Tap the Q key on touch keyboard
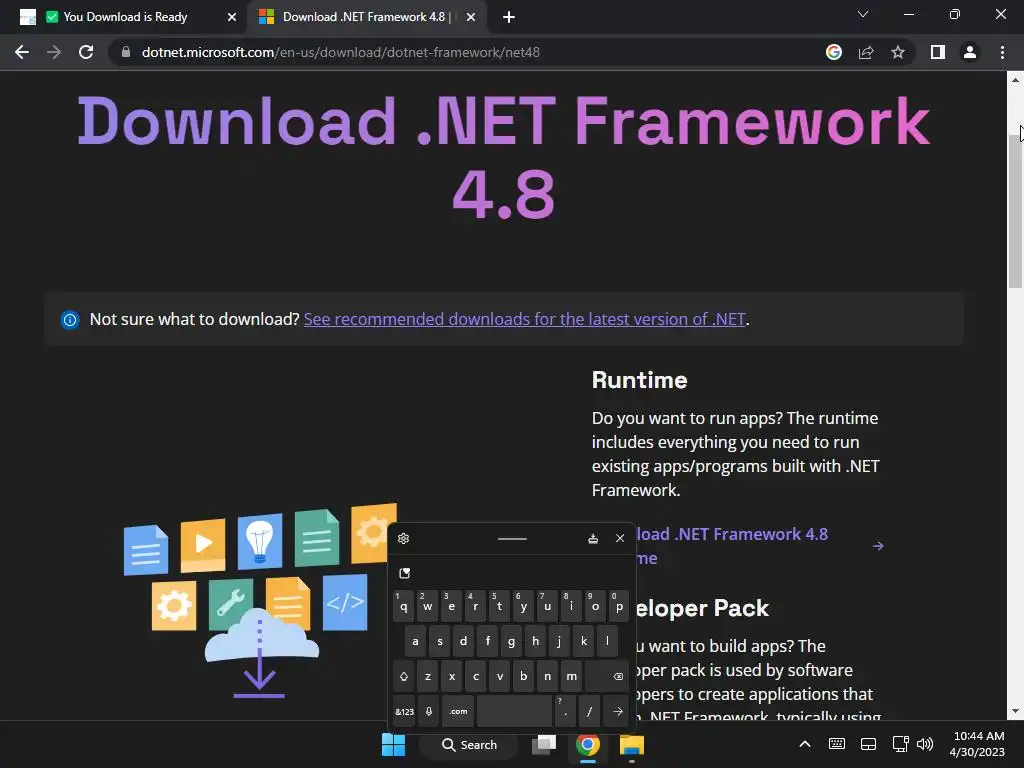This screenshot has height=768, width=1024. [404, 606]
